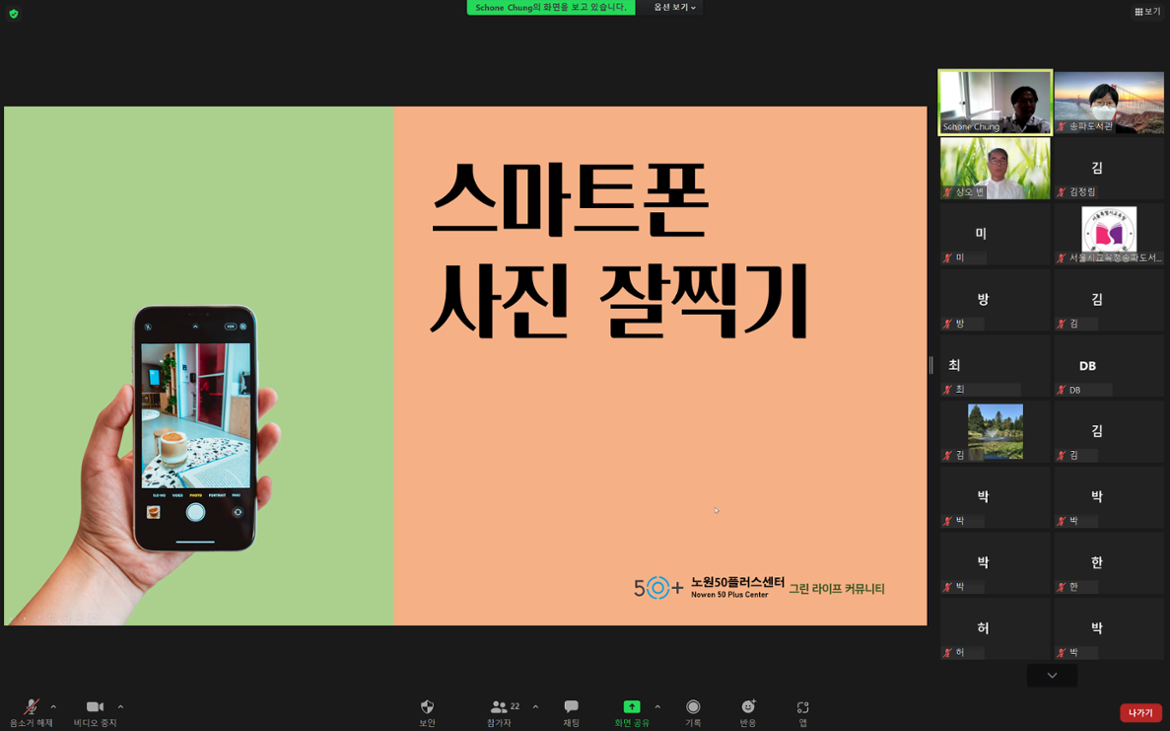Open the 앱 (Apps) panel

coord(805,708)
